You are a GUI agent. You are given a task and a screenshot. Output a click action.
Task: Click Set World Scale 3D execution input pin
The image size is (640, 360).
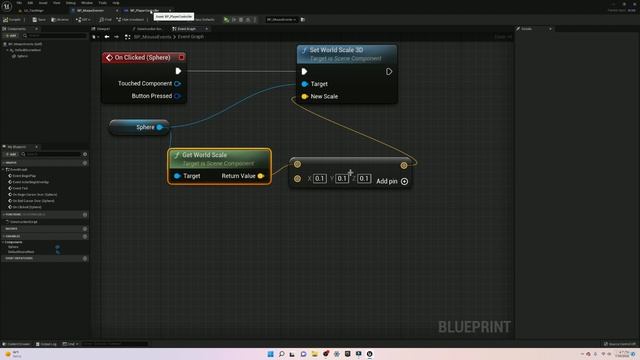304,71
